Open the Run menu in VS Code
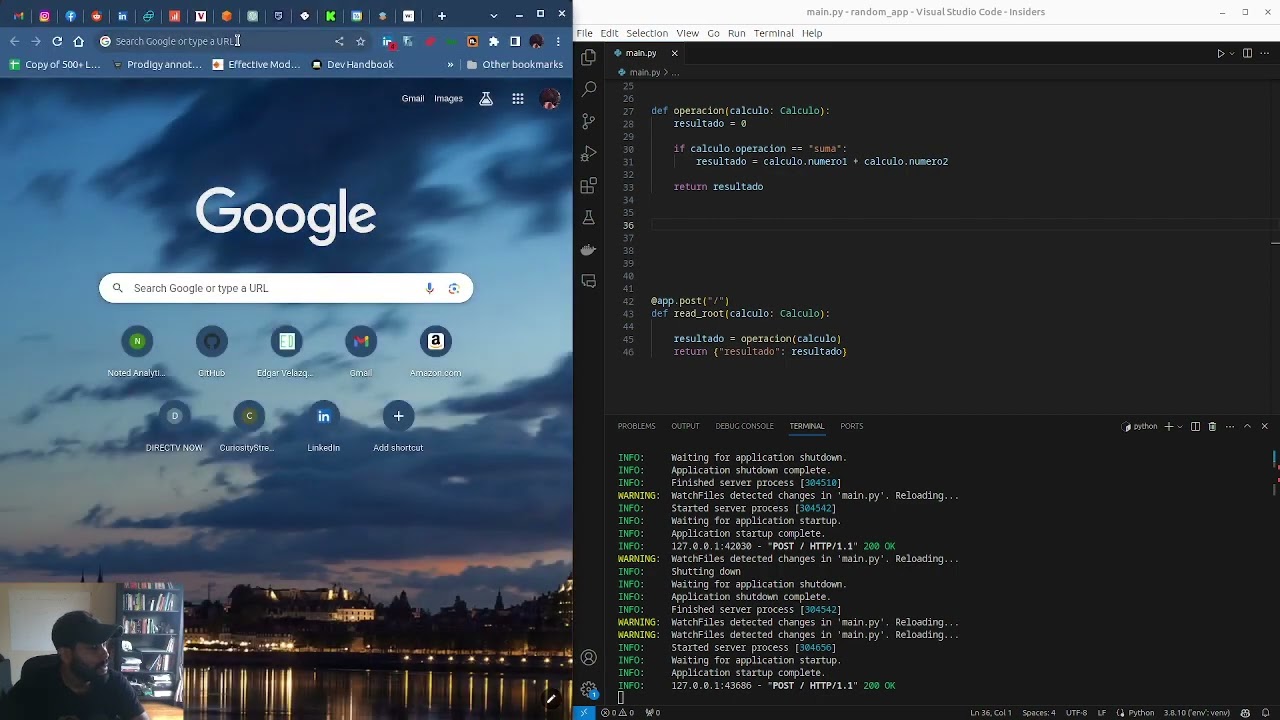The image size is (1280, 720). (736, 33)
